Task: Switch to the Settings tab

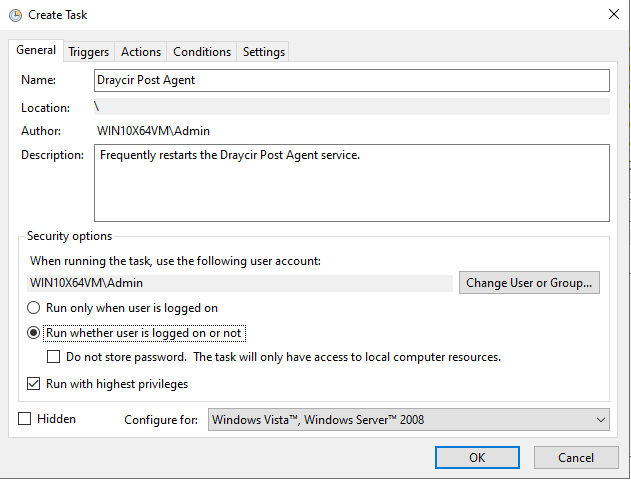Action: (x=264, y=52)
